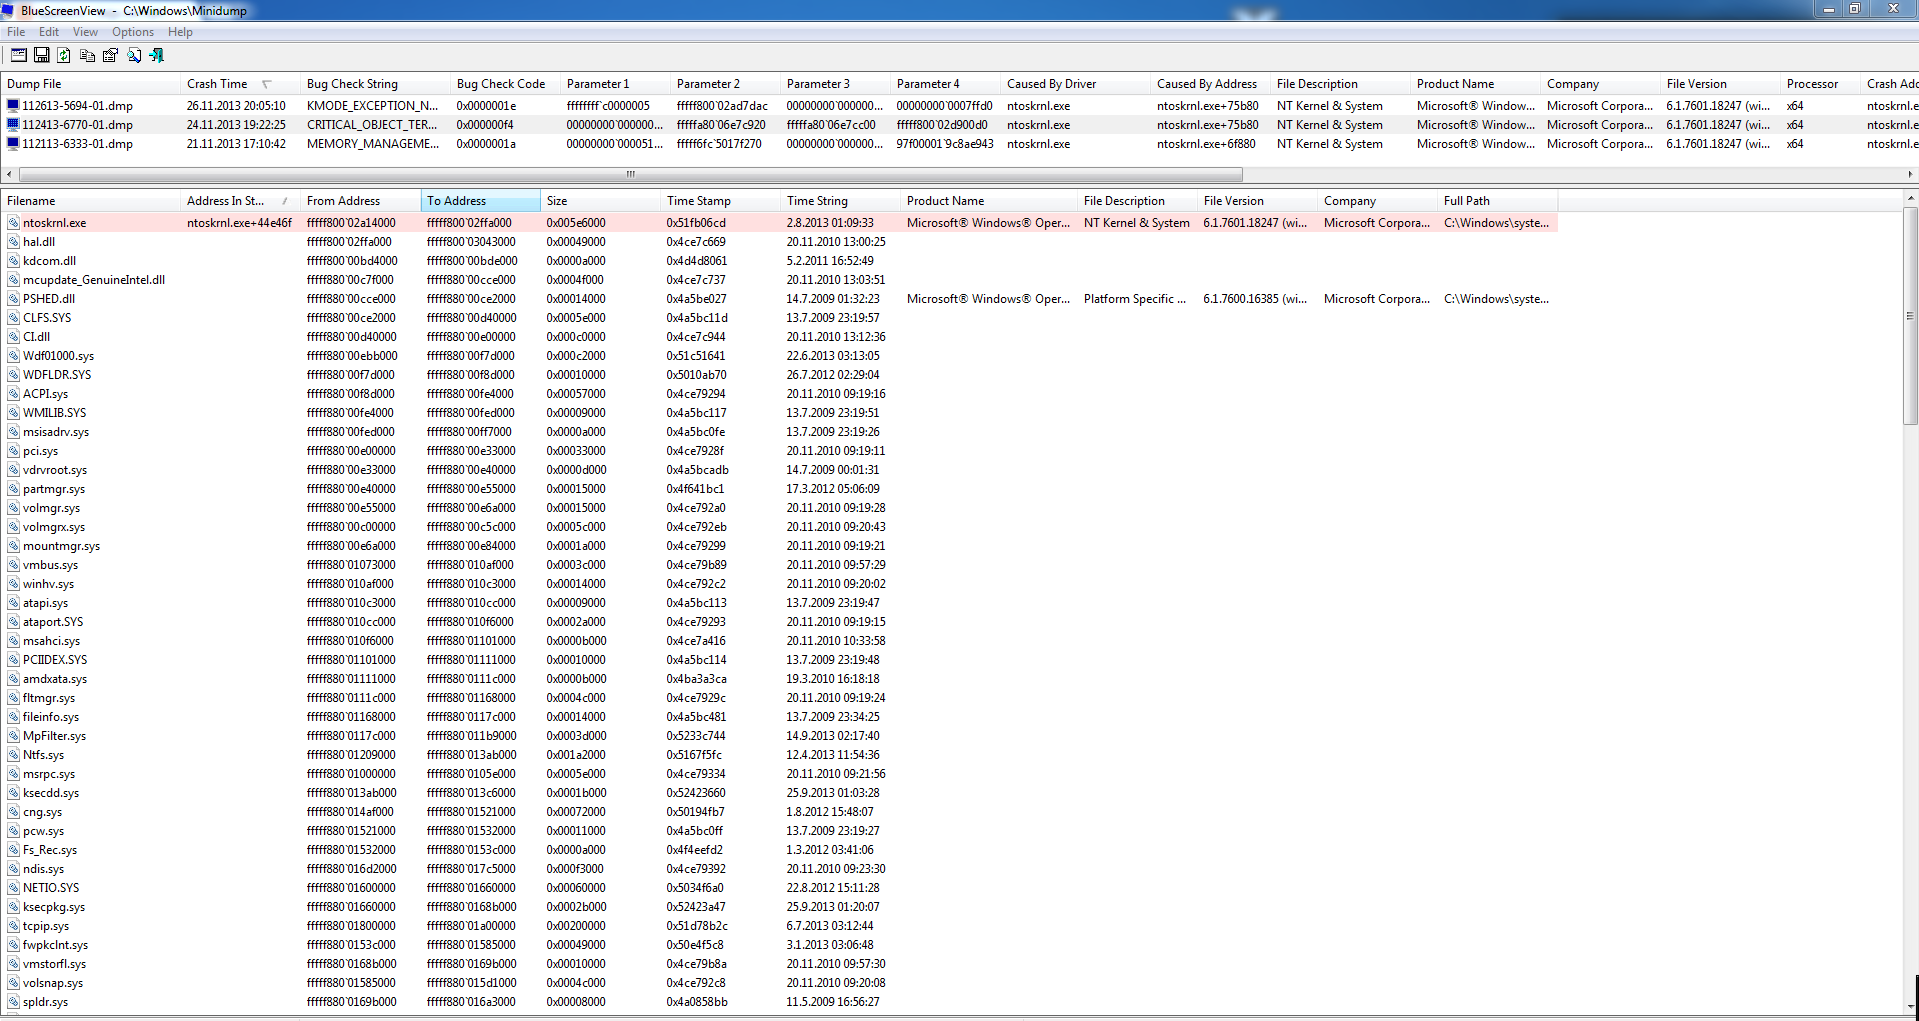The width and height of the screenshot is (1919, 1021).
Task: Open the File menu
Action: pos(16,32)
